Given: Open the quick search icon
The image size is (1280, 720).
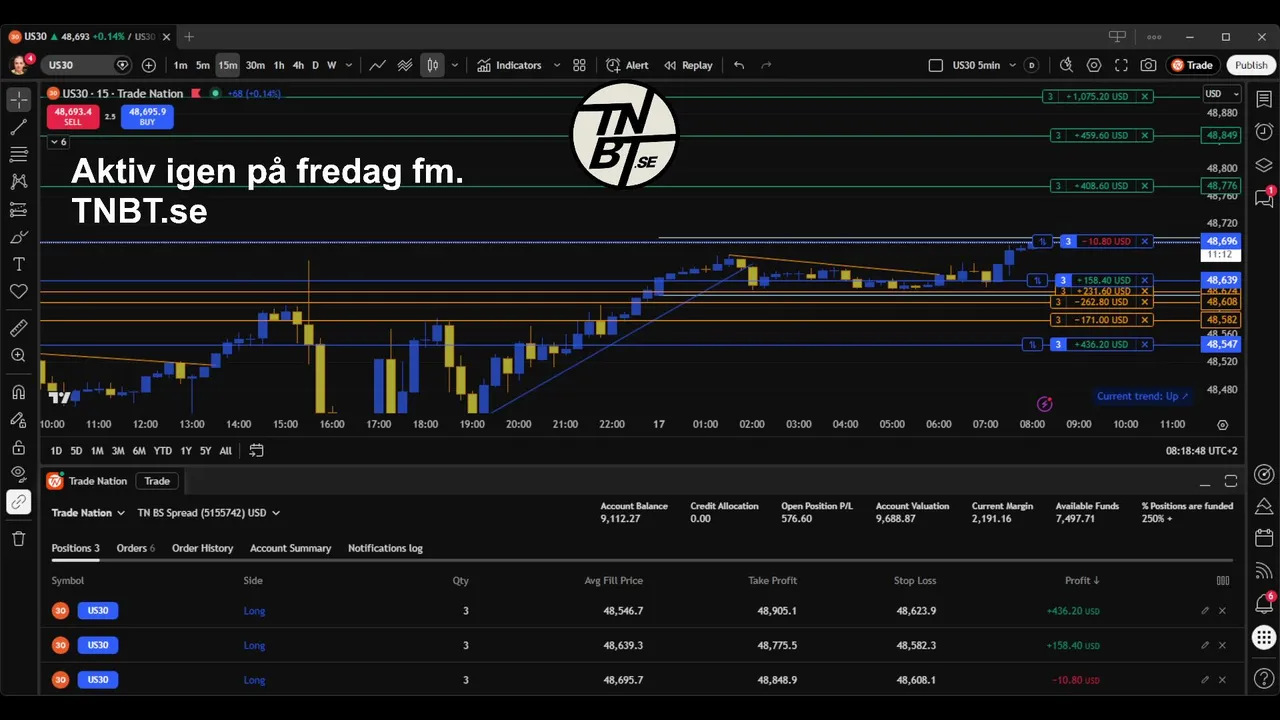Looking at the screenshot, I should tap(1066, 65).
